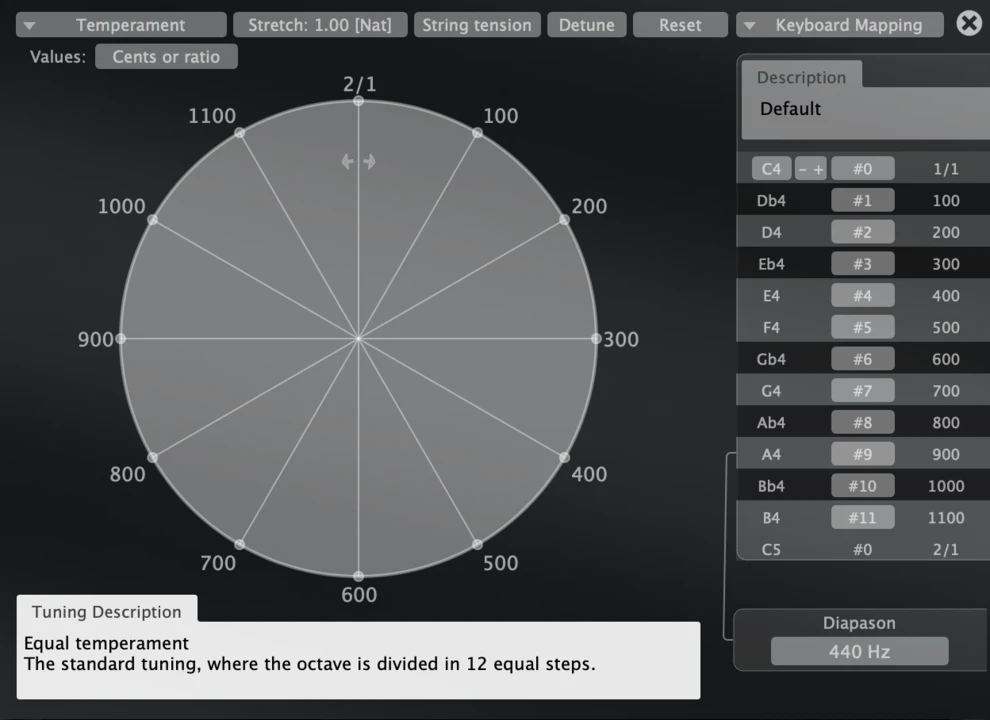Select the Description tab
The height and width of the screenshot is (720, 990).
click(801, 78)
